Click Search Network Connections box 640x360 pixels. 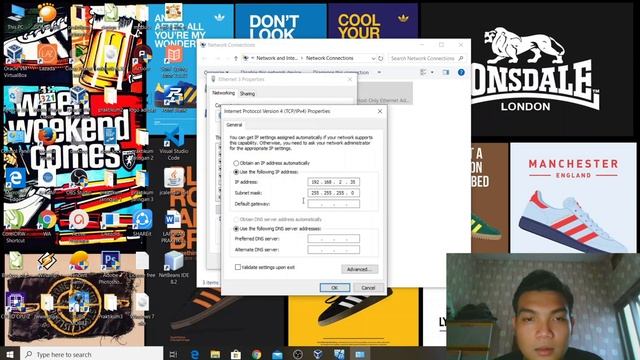(427, 58)
